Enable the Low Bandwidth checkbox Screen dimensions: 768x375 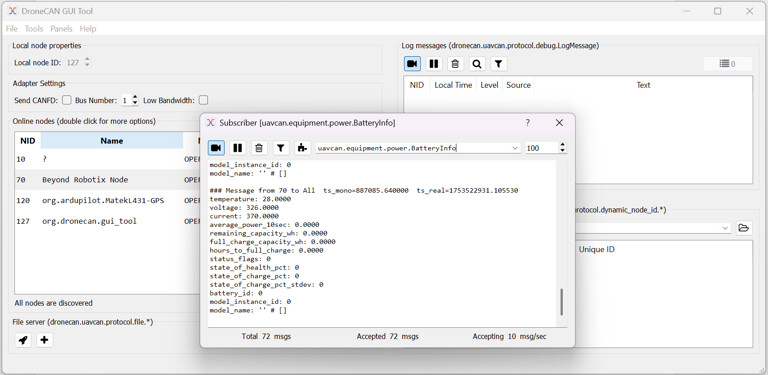[x=203, y=100]
